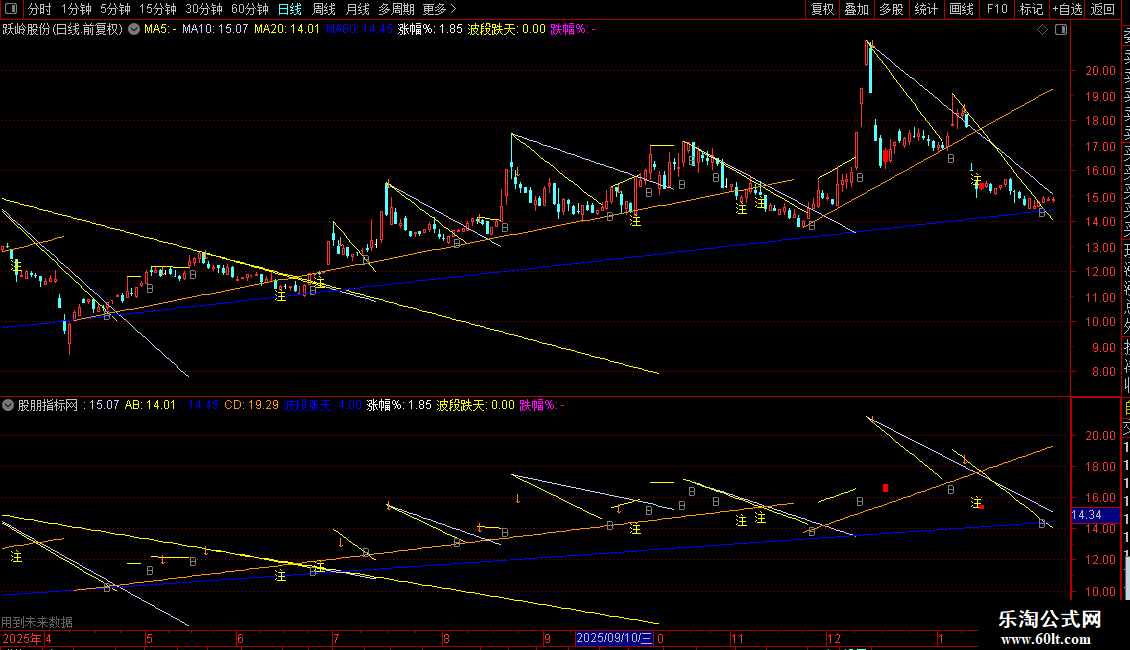Click the 标记 mark button
Viewport: 1130px width, 650px height.
coord(1031,9)
